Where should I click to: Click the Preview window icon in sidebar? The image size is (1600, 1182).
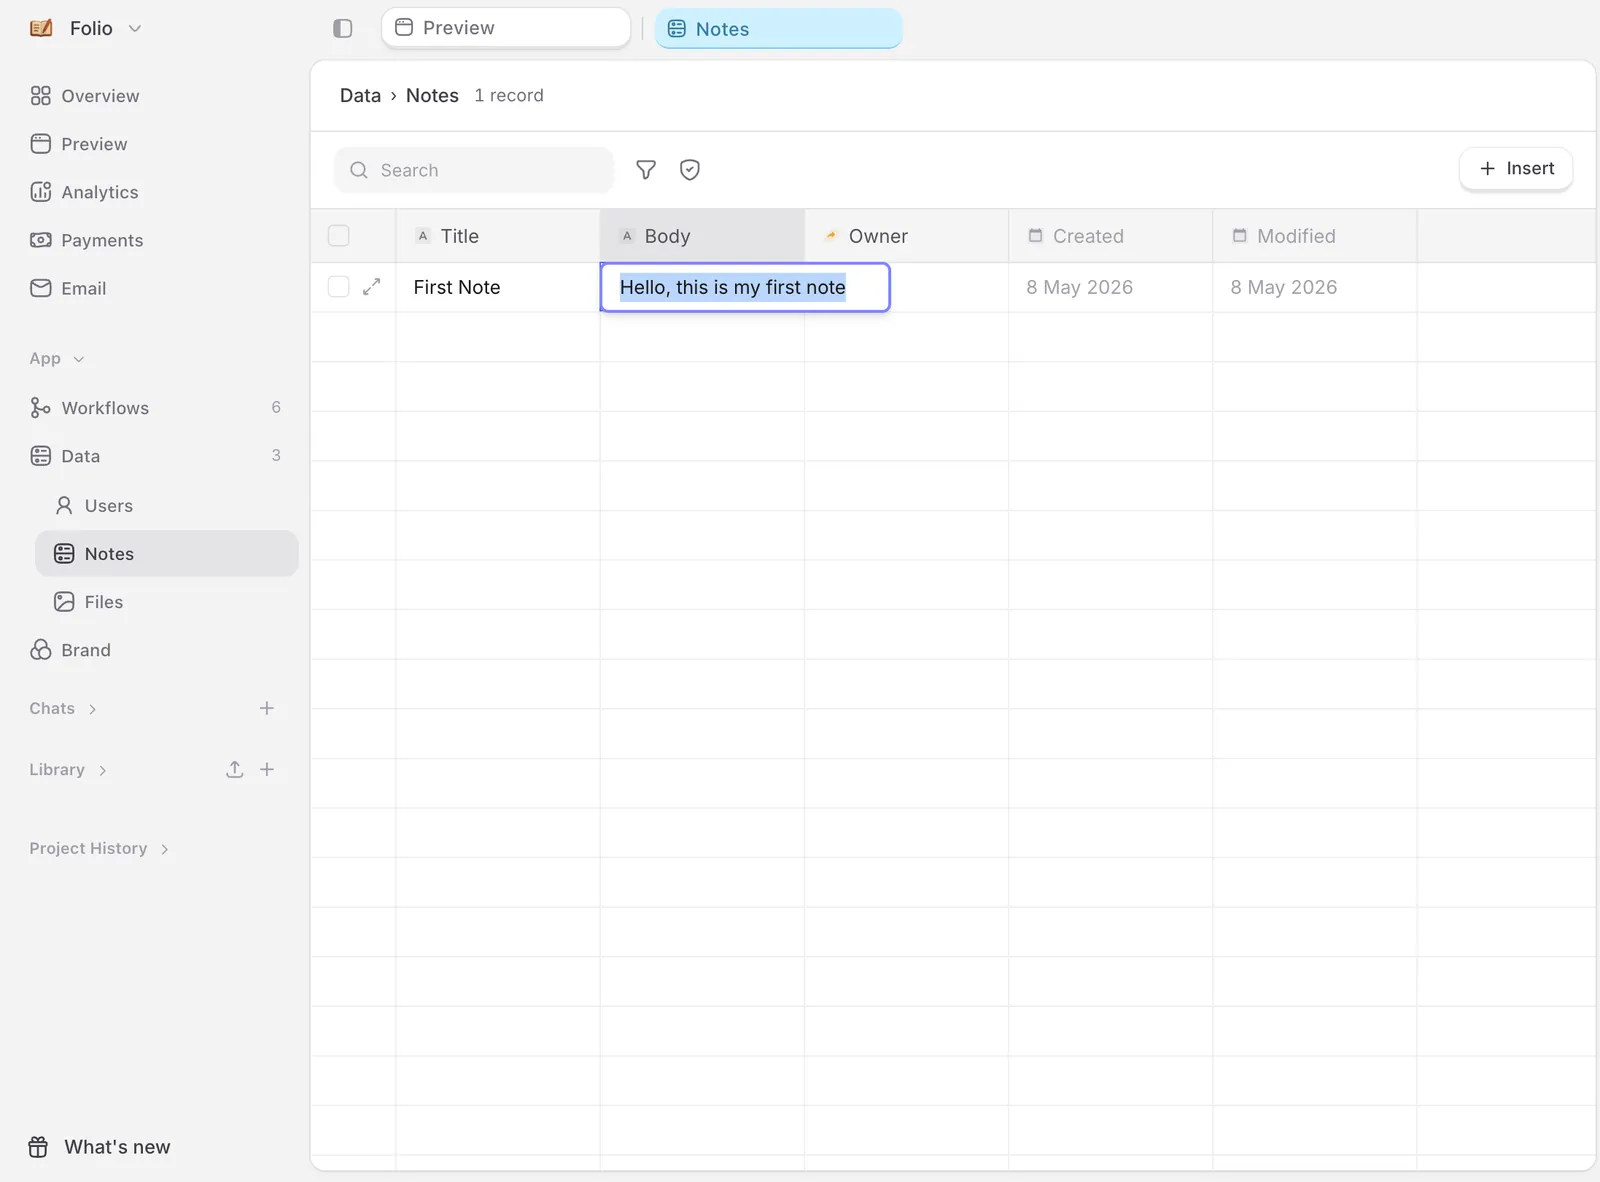tap(40, 144)
